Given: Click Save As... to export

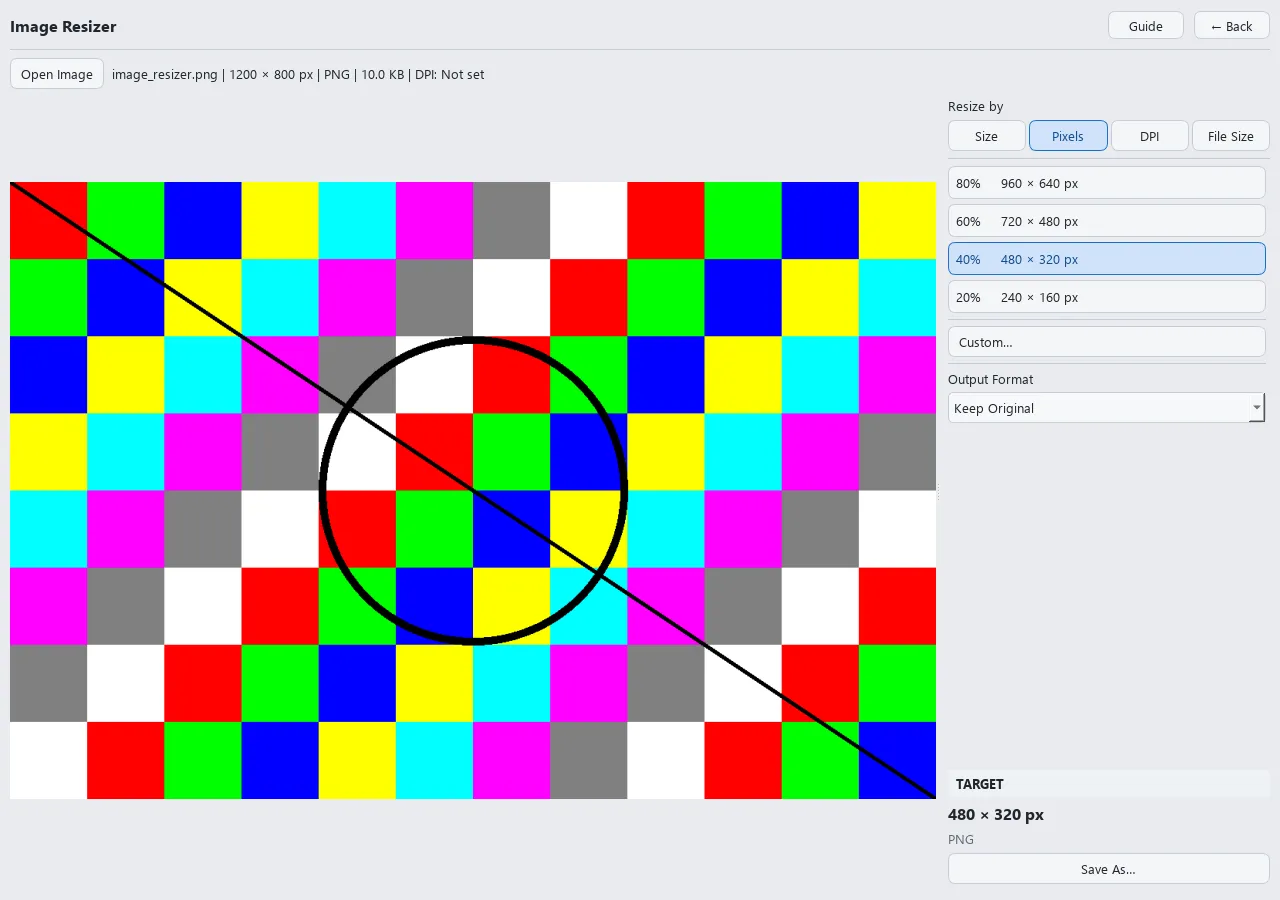Looking at the screenshot, I should 1108,869.
